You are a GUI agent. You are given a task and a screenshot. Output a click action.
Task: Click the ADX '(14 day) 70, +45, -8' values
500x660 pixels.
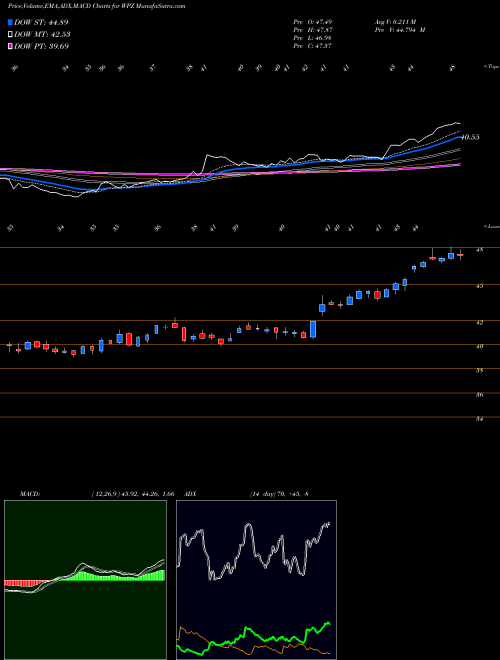tap(279, 494)
